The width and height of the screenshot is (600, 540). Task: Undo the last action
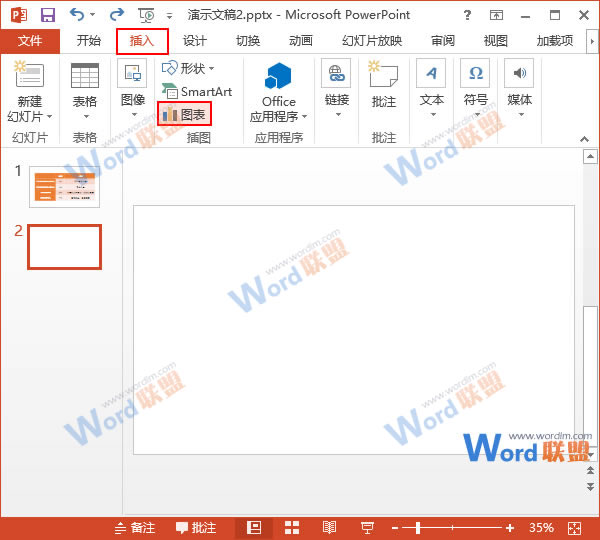point(77,15)
